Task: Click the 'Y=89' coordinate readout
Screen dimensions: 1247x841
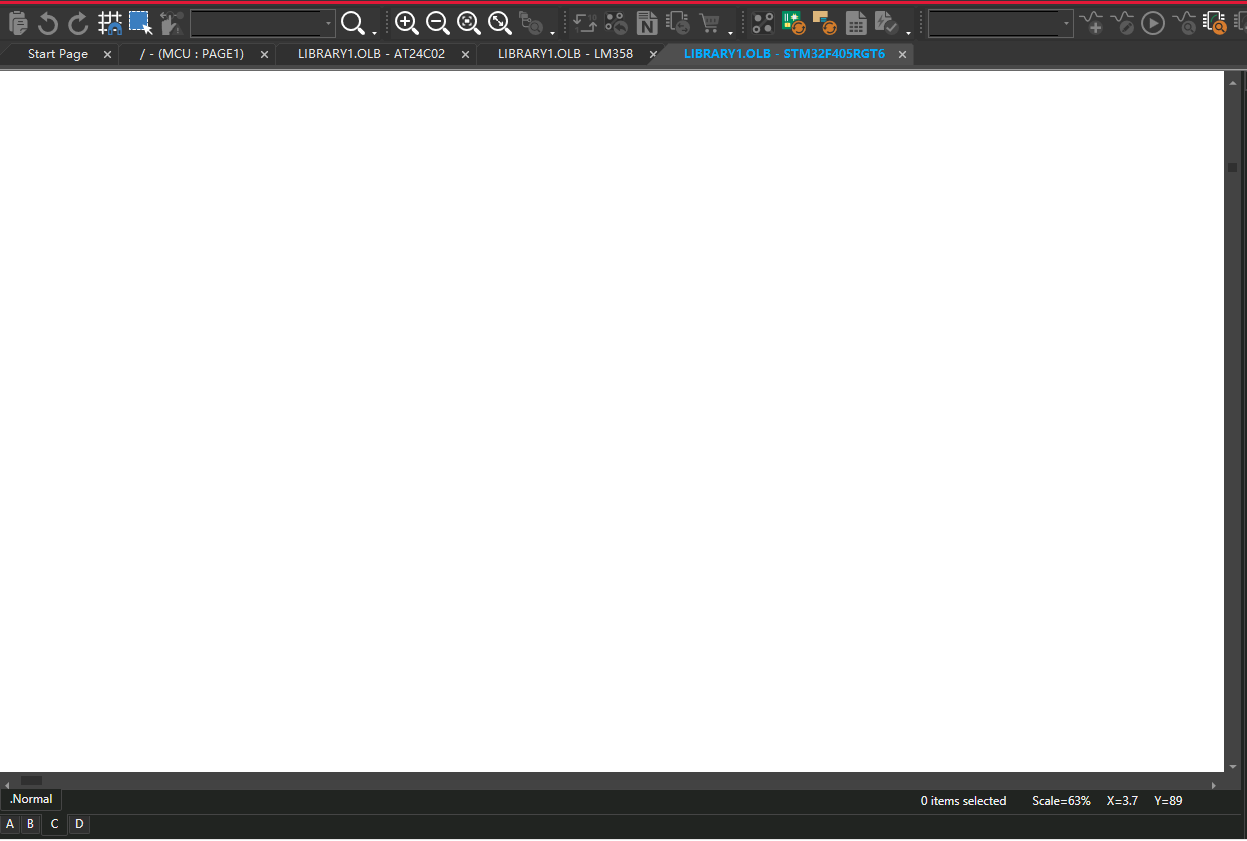Action: tap(1168, 801)
